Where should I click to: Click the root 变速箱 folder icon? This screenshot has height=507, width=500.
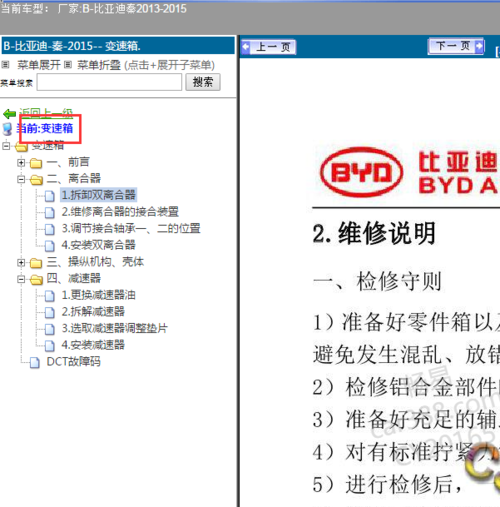point(21,146)
